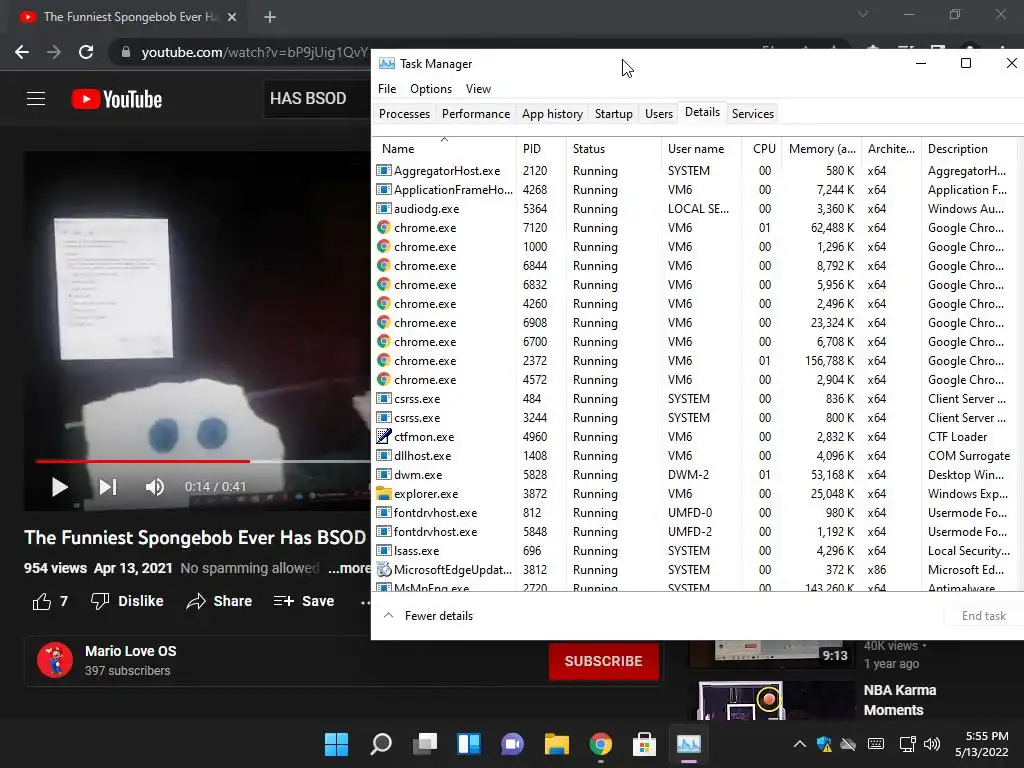Sort by the Name column header
The image size is (1024, 768).
[444, 149]
